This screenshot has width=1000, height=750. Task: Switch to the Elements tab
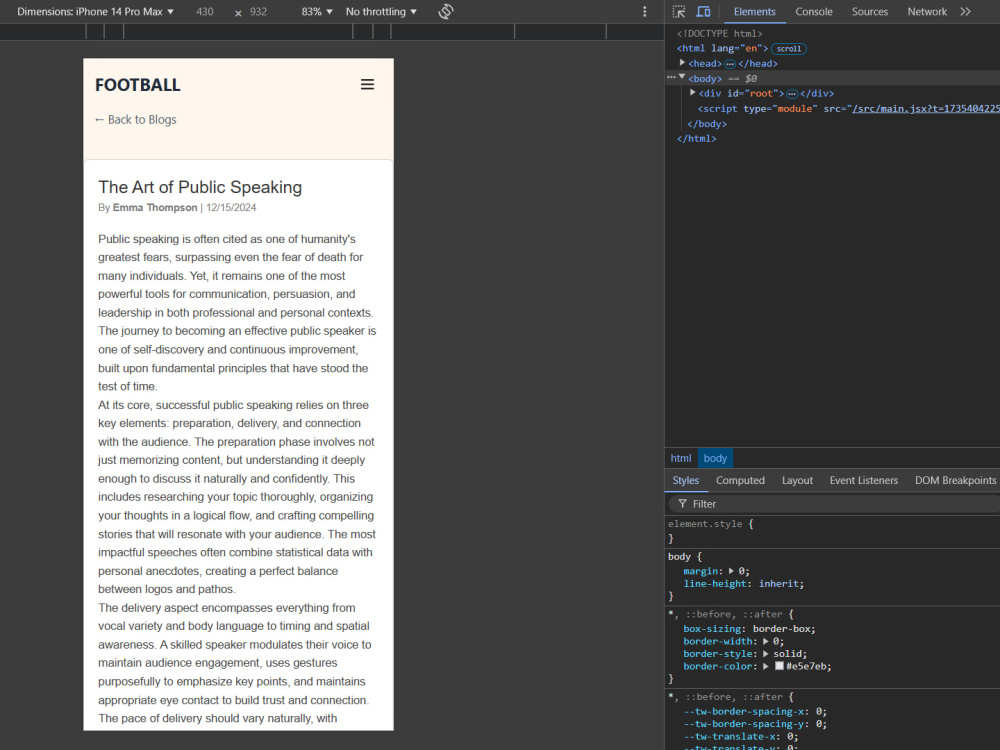click(754, 11)
